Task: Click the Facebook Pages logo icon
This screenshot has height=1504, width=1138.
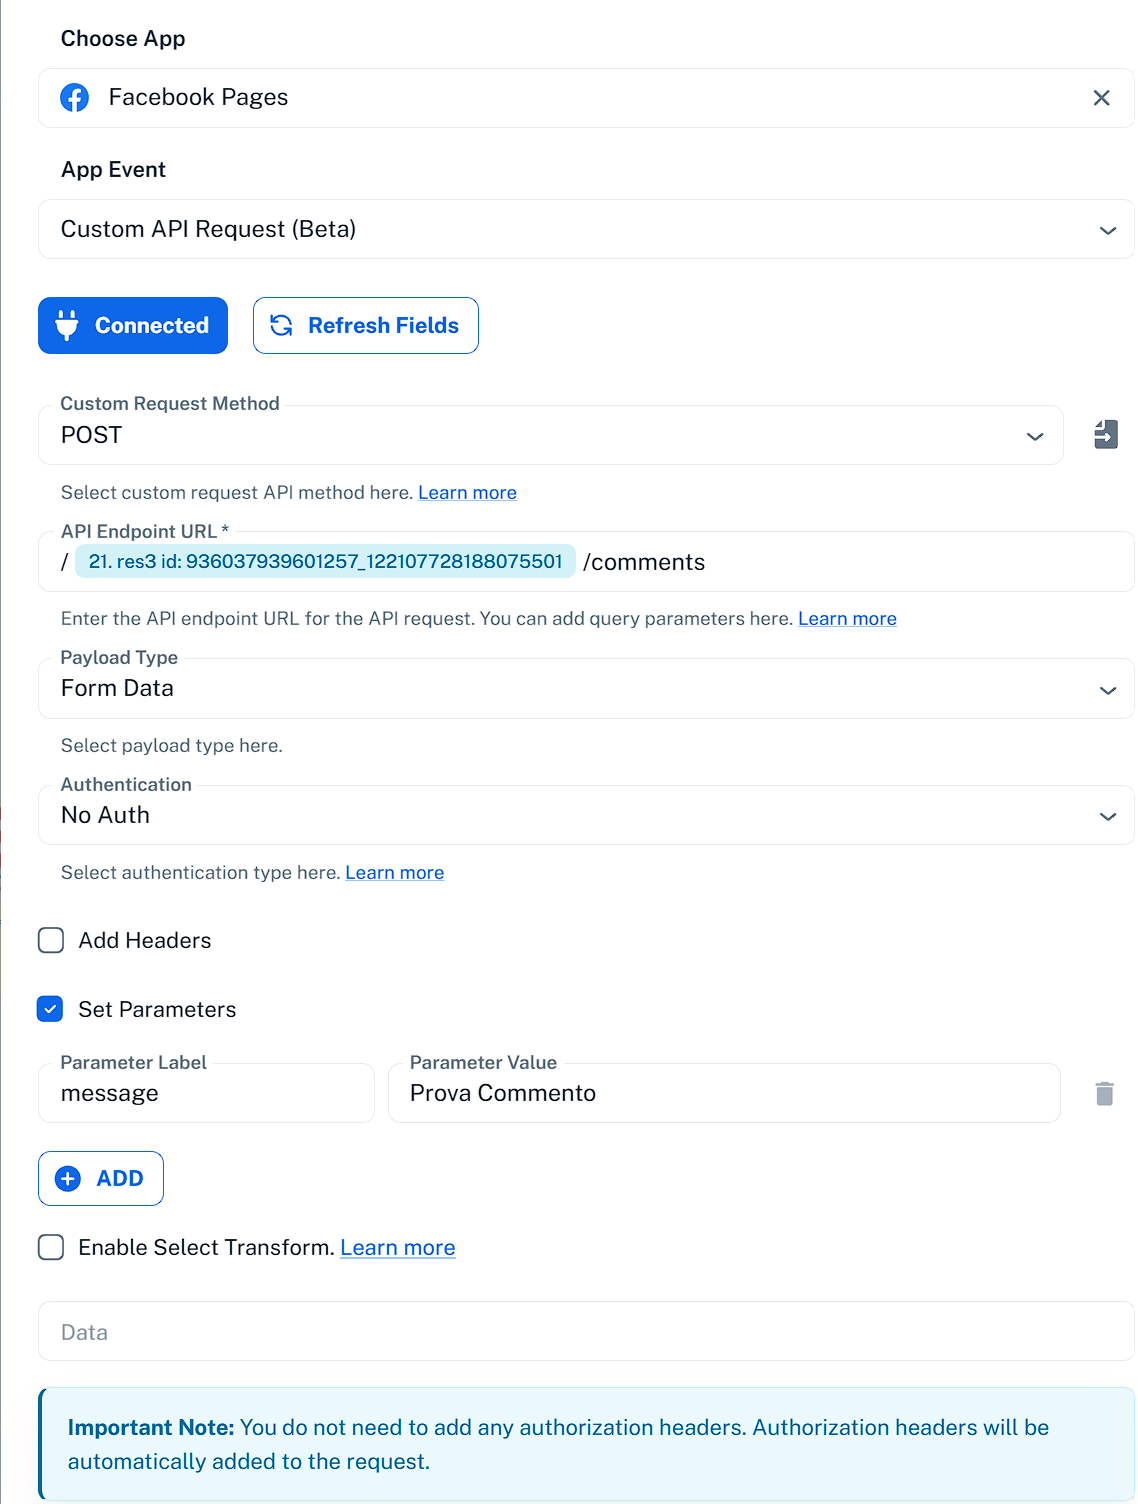Action: [x=75, y=98]
